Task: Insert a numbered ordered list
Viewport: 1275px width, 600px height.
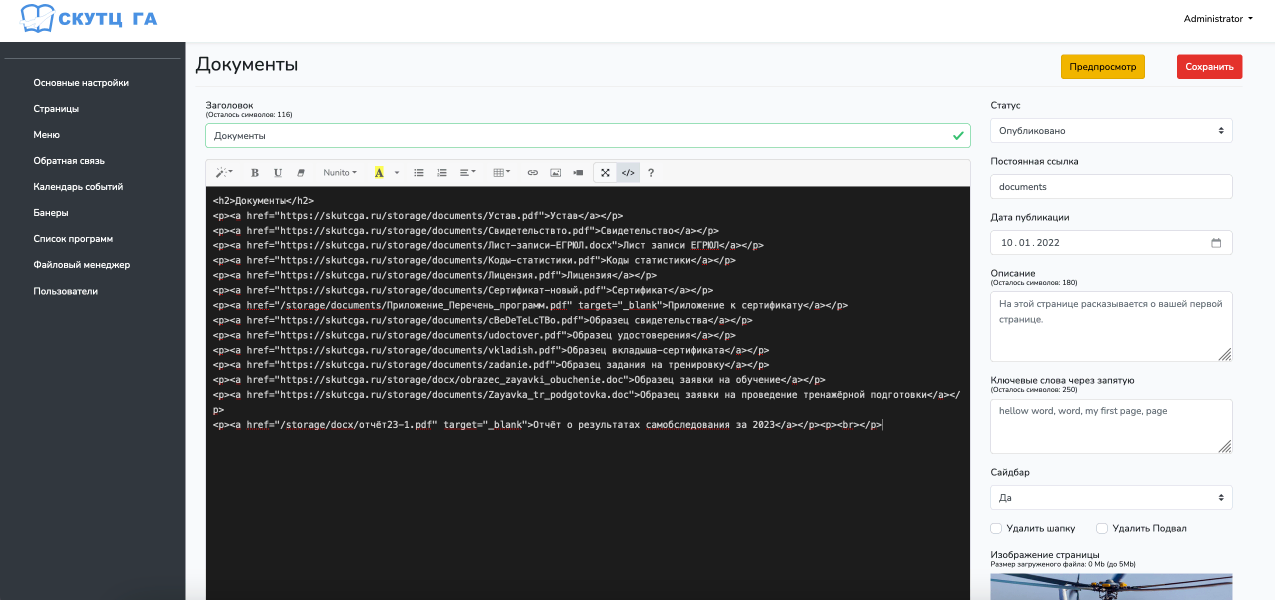Action: click(x=442, y=173)
